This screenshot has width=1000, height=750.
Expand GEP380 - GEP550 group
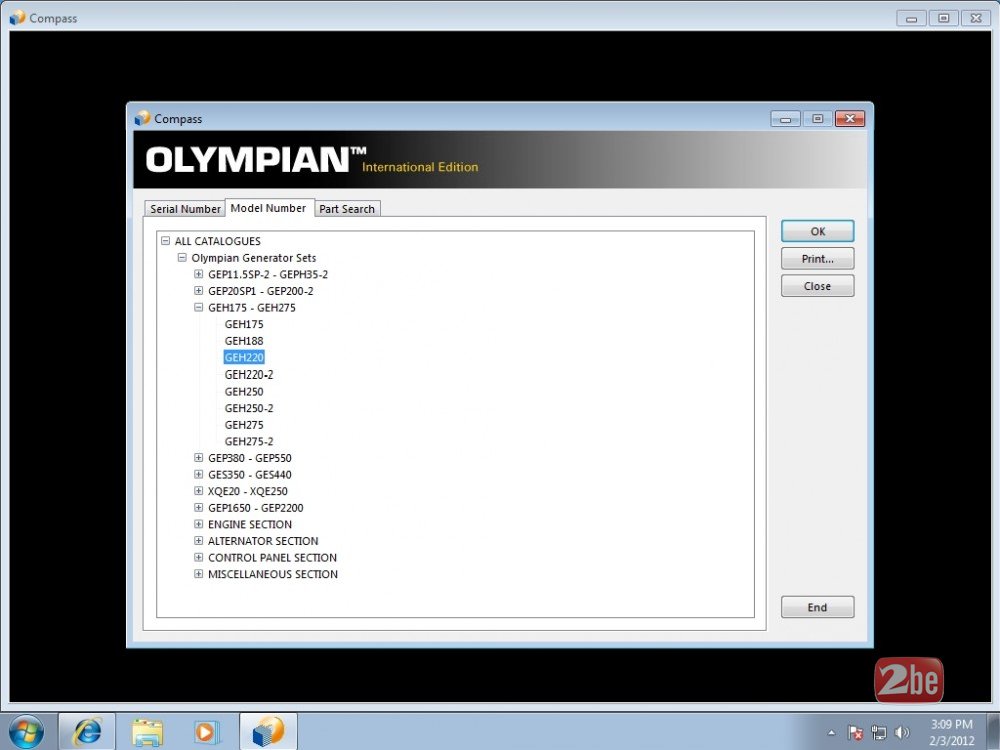(x=199, y=458)
